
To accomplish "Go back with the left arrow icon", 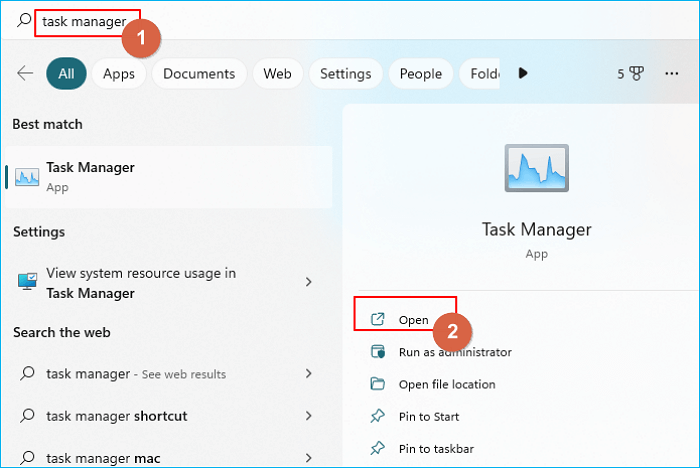I will tap(25, 73).
